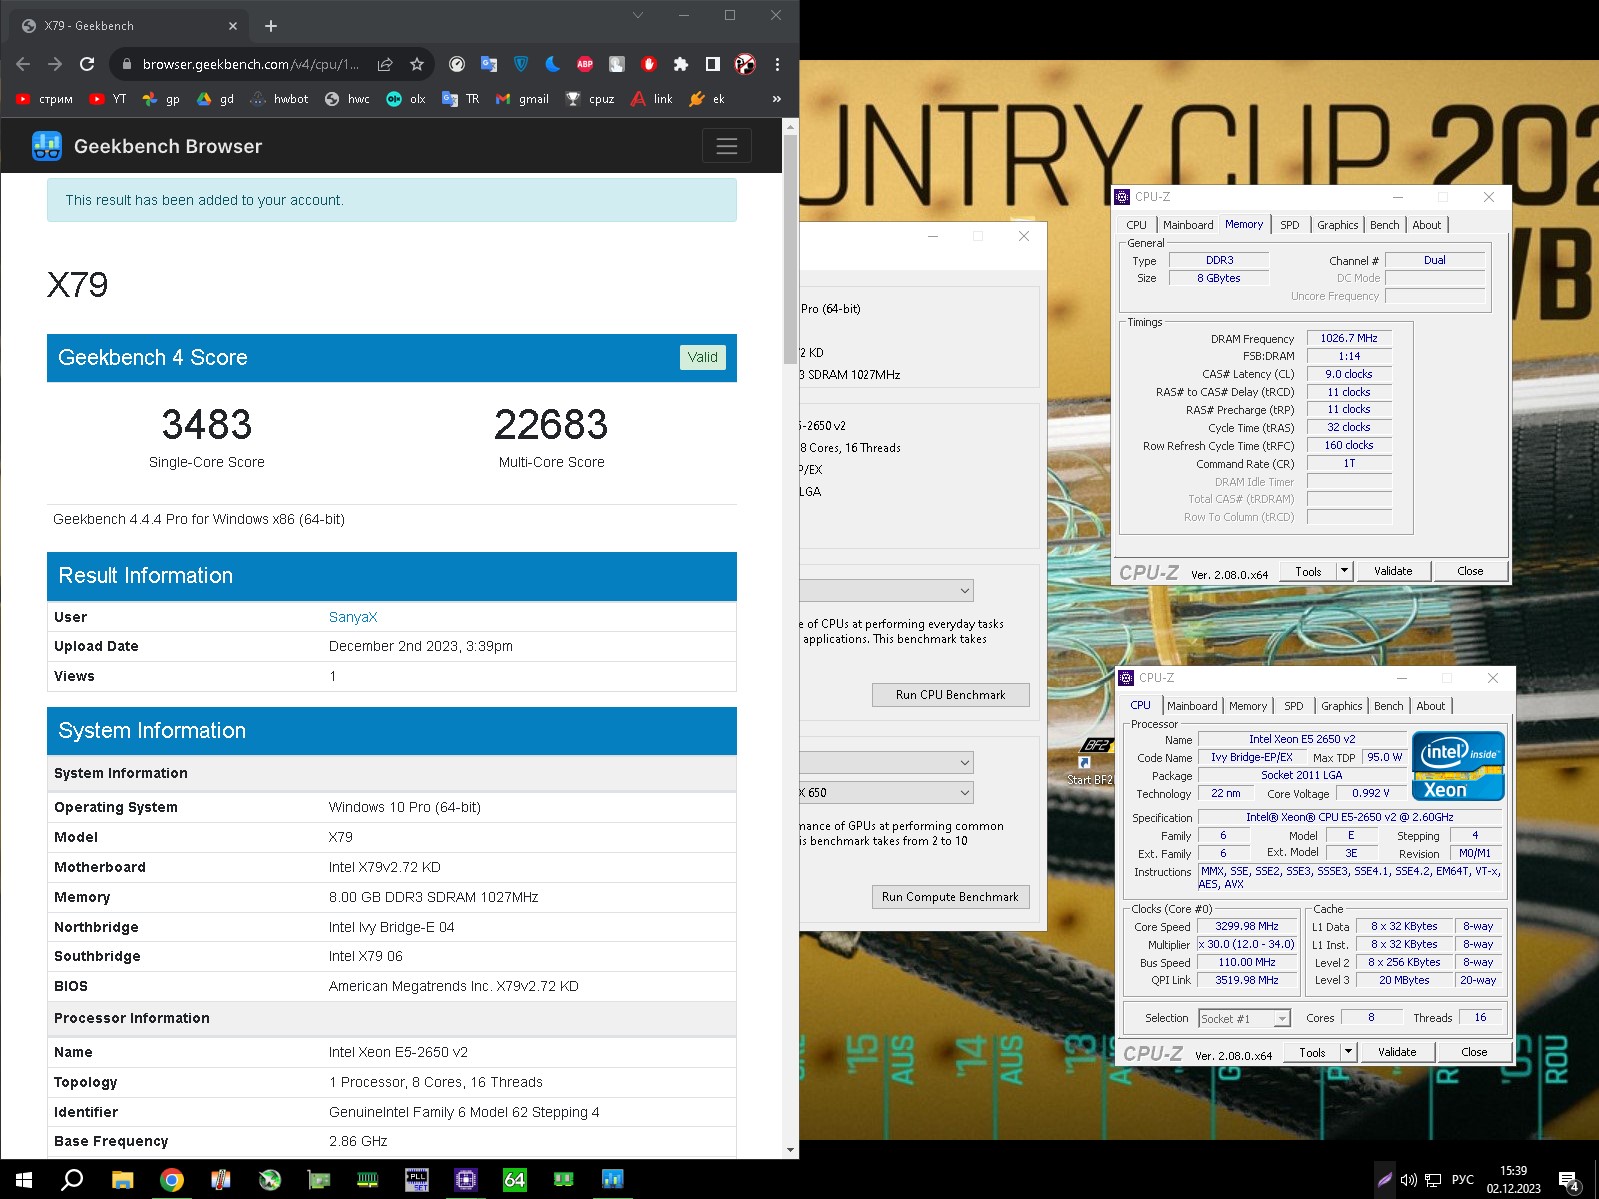This screenshot has width=1599, height=1199.
Task: Share this page from the address bar
Action: coord(385,64)
